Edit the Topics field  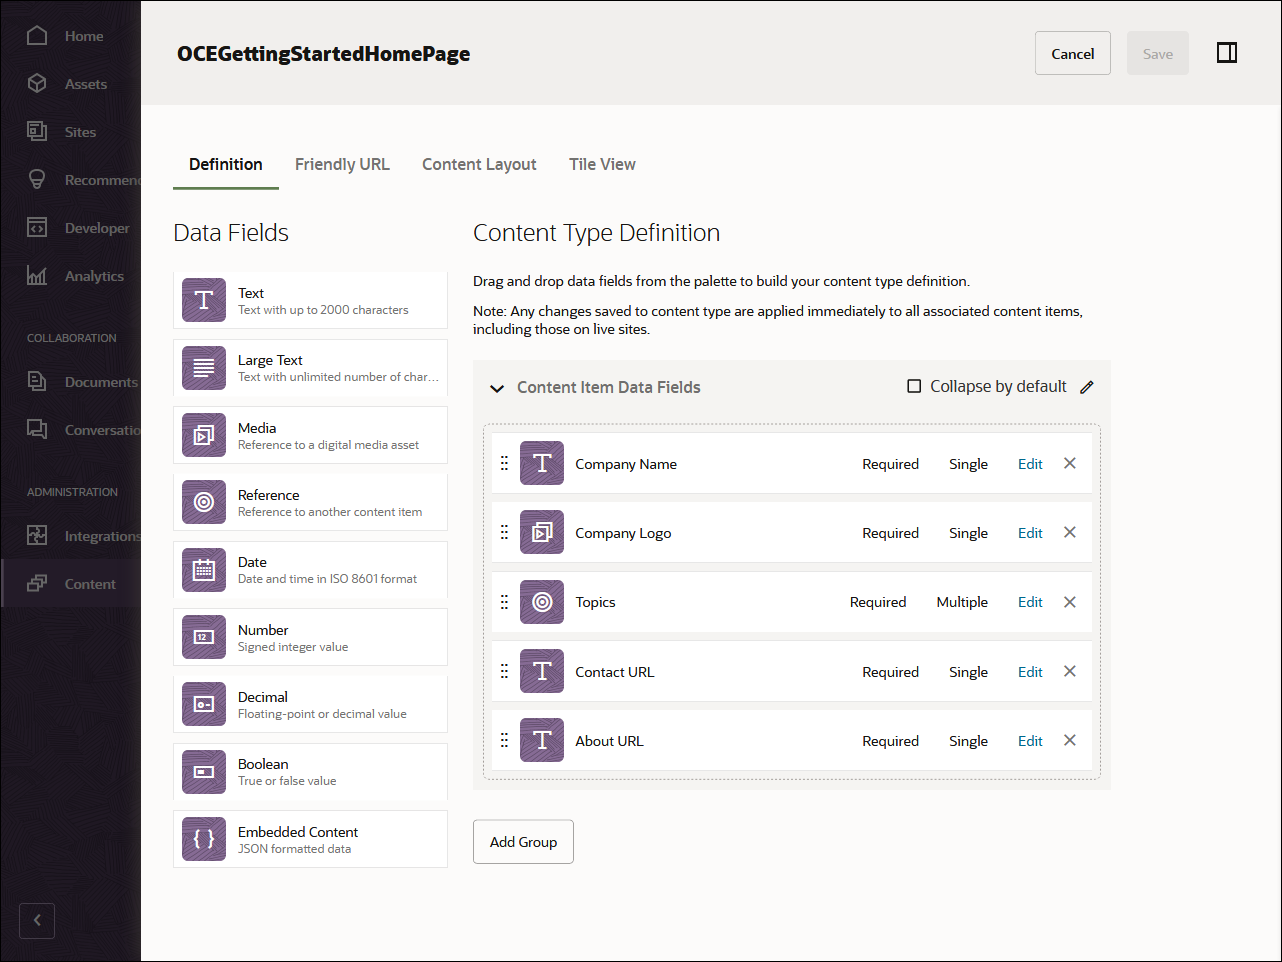click(x=1030, y=601)
